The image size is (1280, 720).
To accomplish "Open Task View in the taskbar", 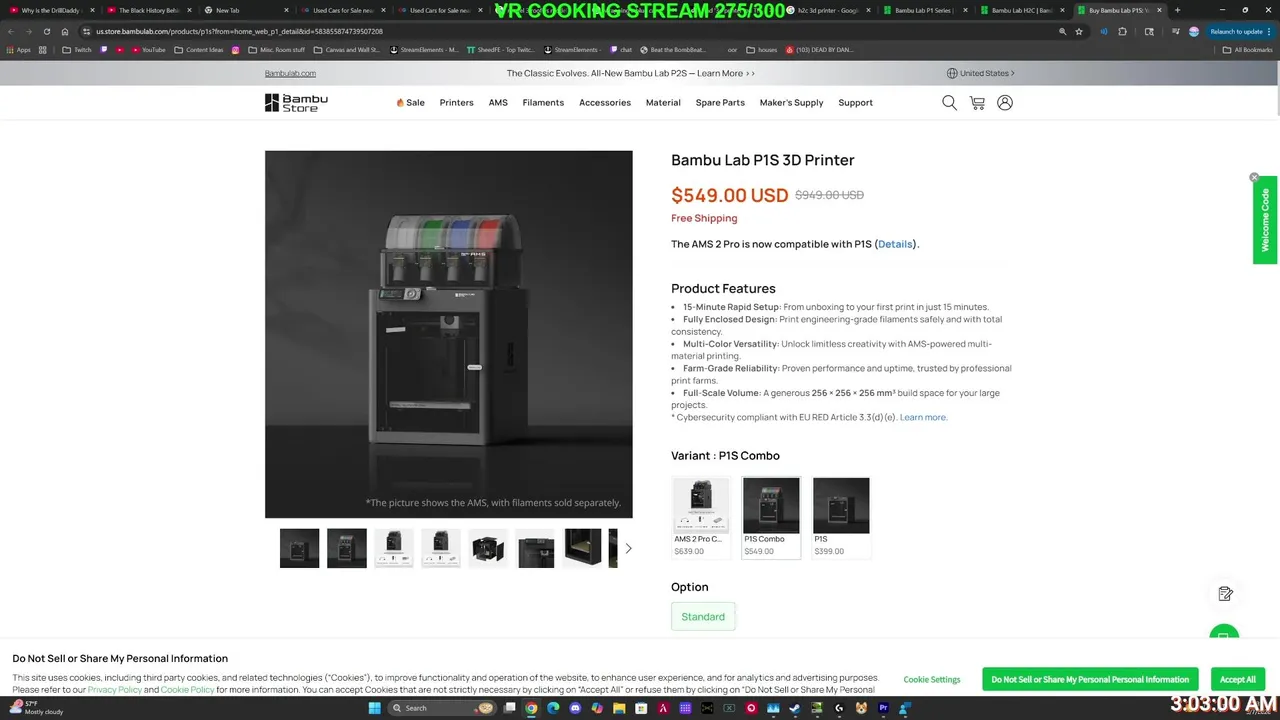I will coord(509,708).
